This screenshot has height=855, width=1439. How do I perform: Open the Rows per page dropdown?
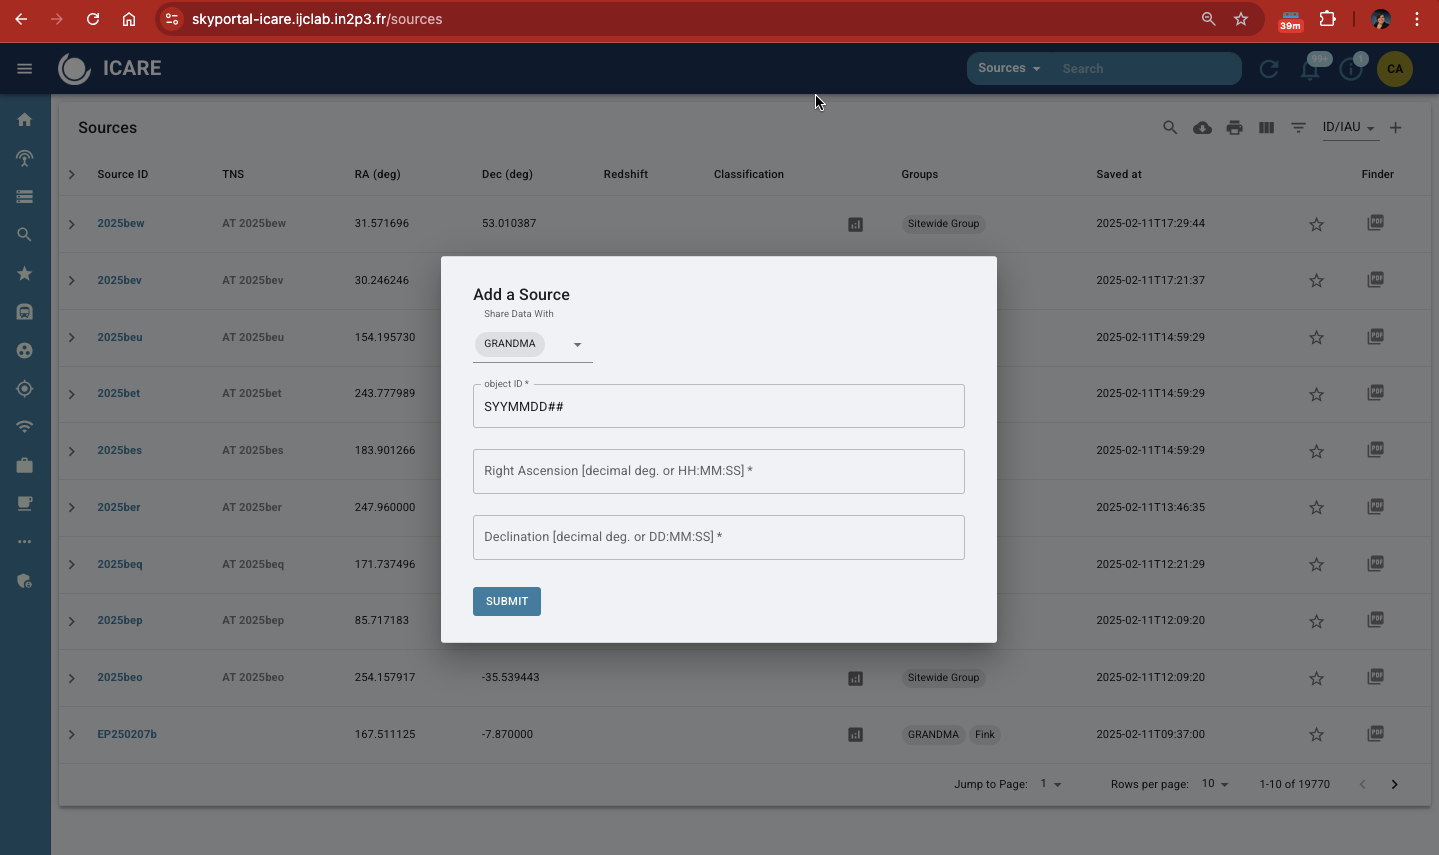[x=1215, y=784]
